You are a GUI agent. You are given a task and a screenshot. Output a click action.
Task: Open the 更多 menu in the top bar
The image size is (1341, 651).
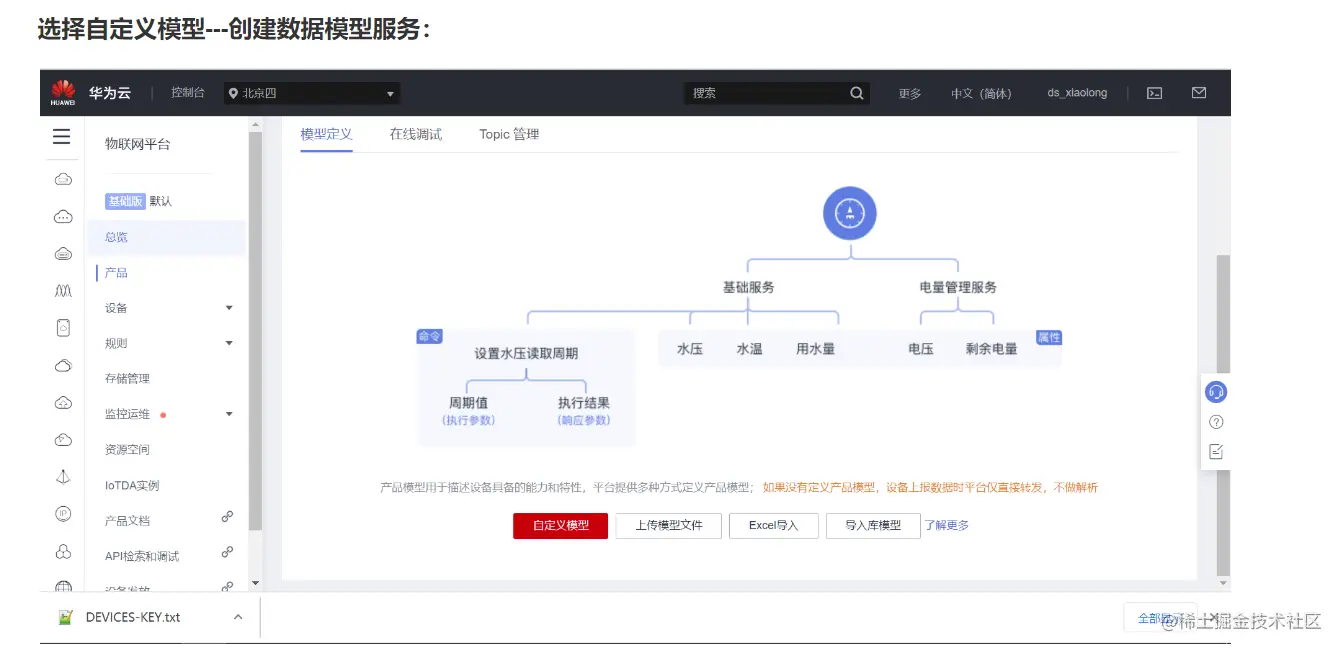coord(910,93)
